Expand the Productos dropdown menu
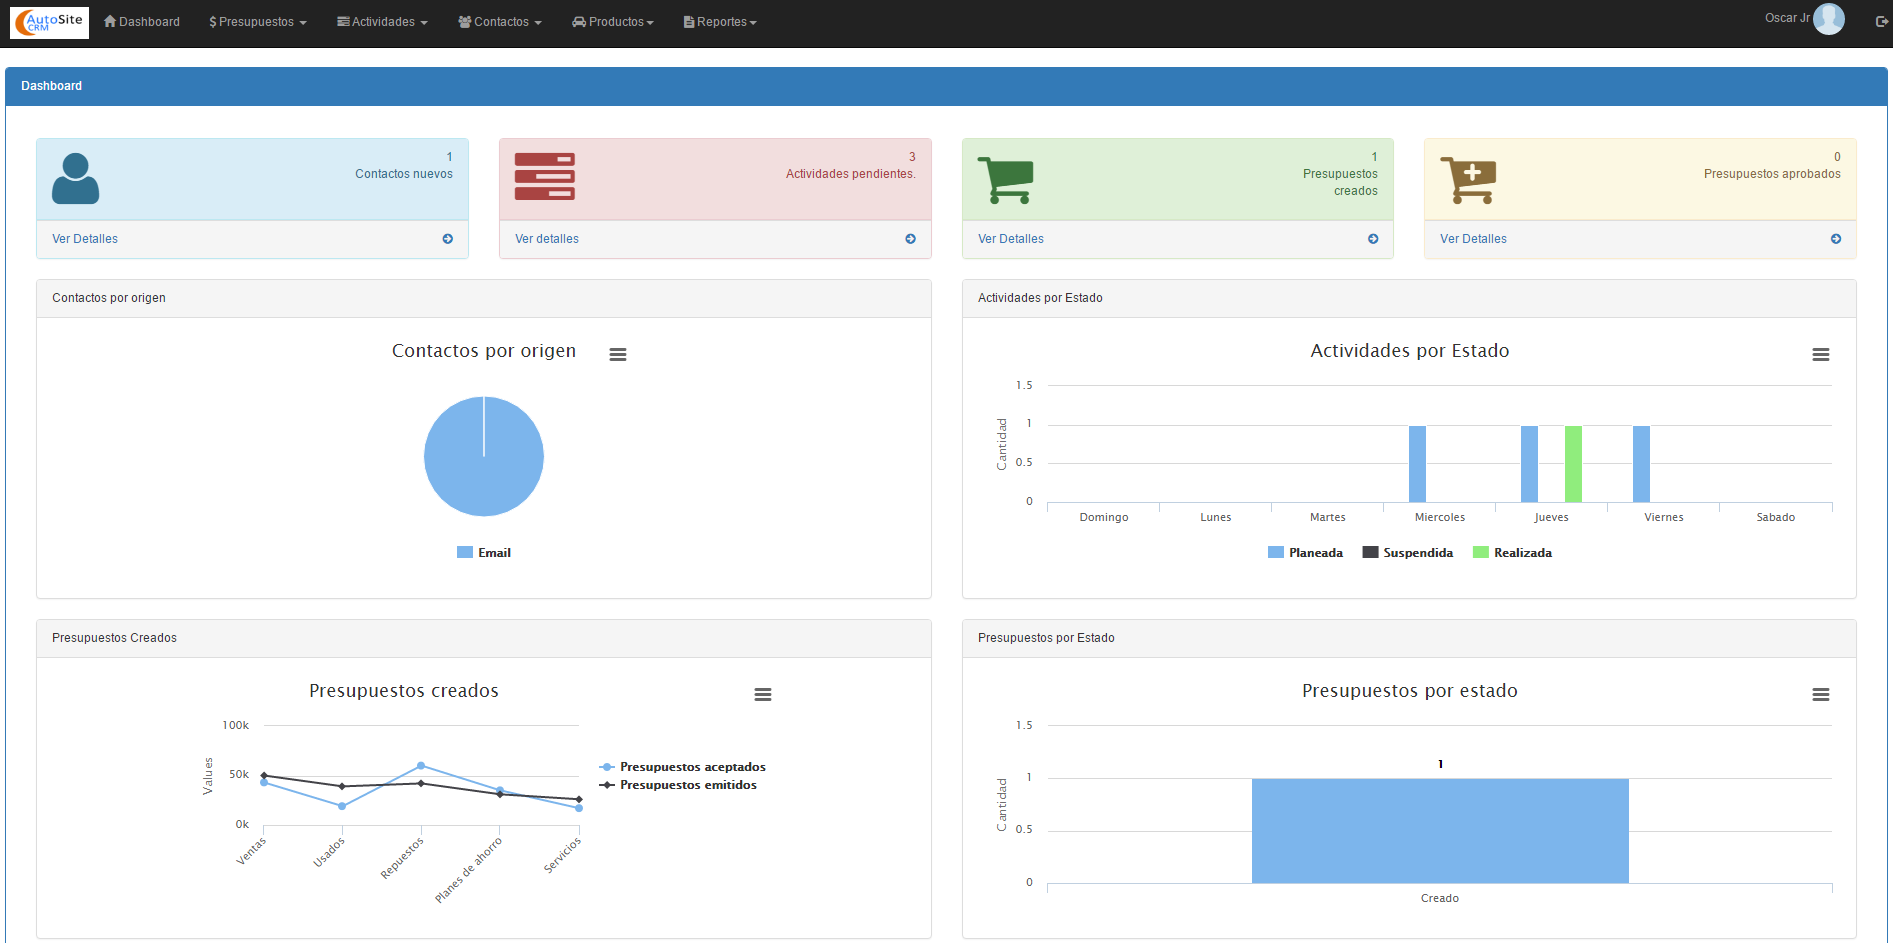1893x943 pixels. [613, 22]
